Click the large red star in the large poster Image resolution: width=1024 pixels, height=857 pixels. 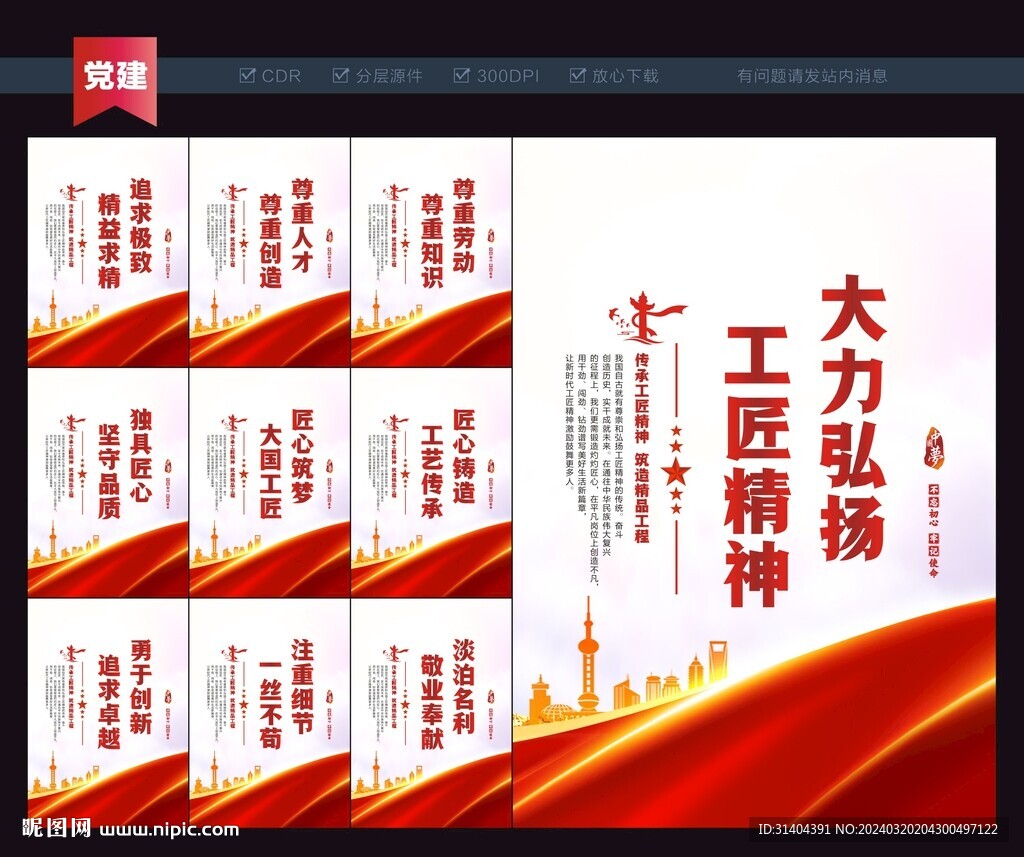[675, 472]
